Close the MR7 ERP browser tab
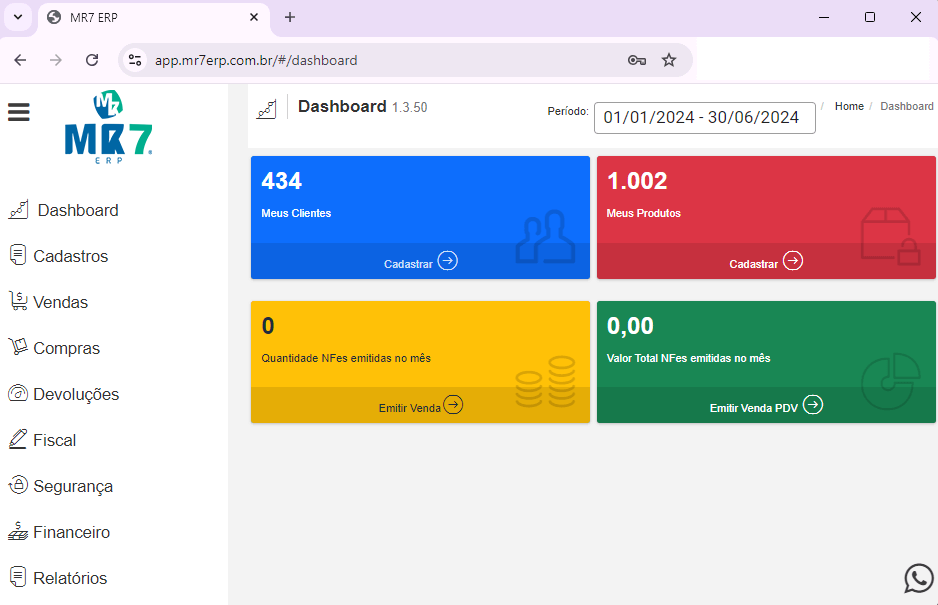 coord(254,17)
